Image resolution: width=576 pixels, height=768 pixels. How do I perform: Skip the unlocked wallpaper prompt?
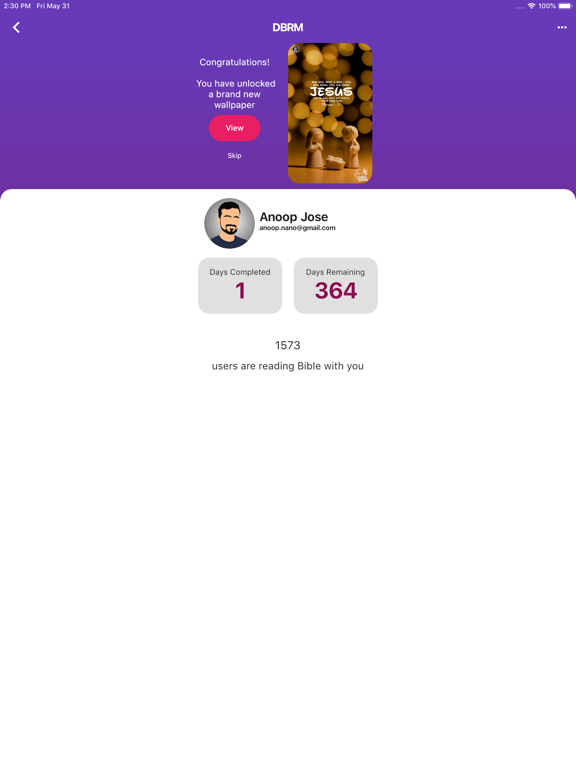pyautogui.click(x=234, y=156)
